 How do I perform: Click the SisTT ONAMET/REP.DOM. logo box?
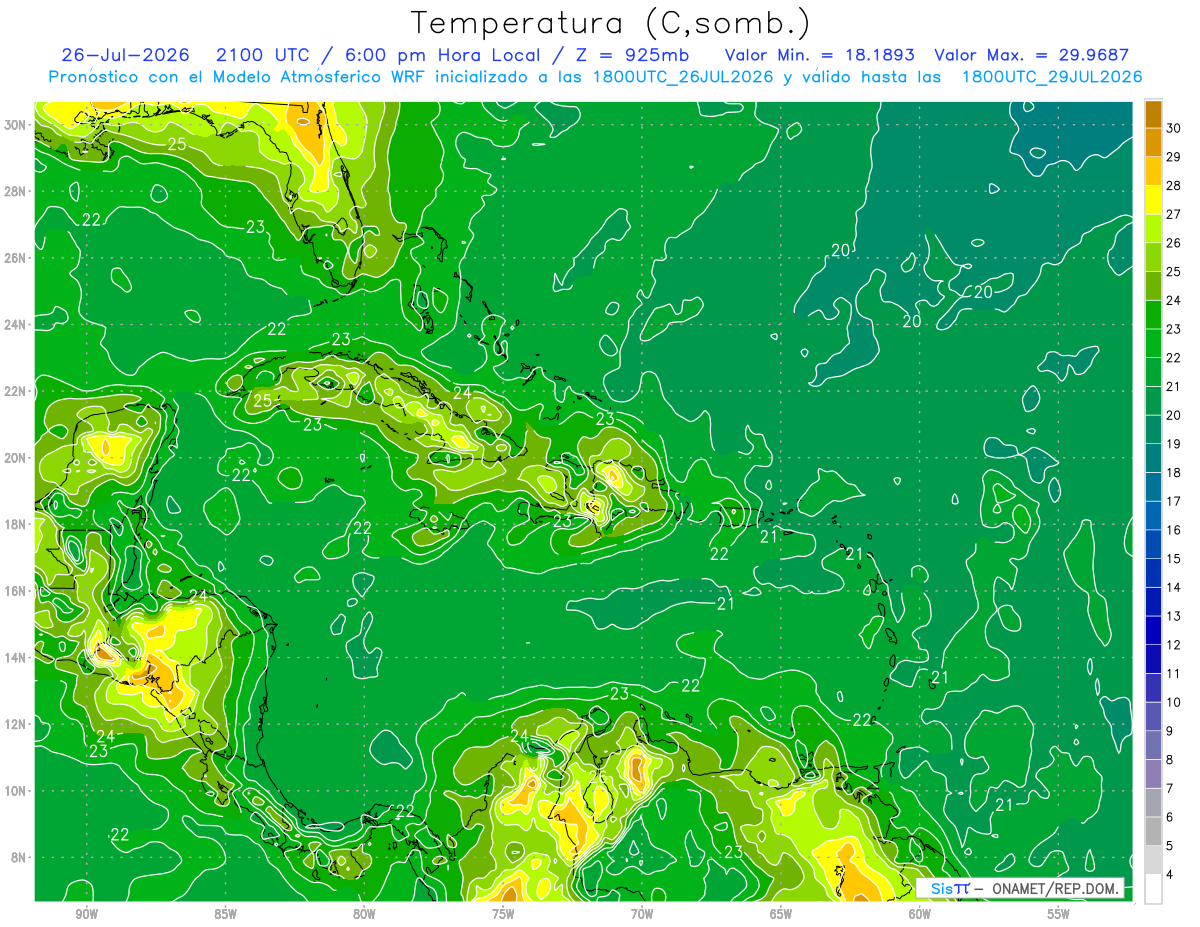click(1020, 888)
